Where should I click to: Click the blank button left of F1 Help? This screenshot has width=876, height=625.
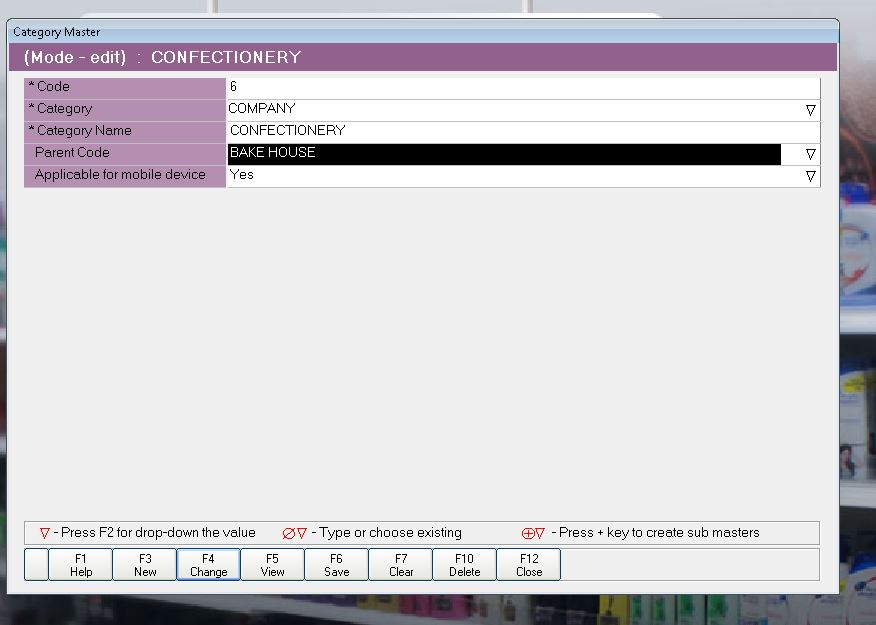tap(36, 565)
